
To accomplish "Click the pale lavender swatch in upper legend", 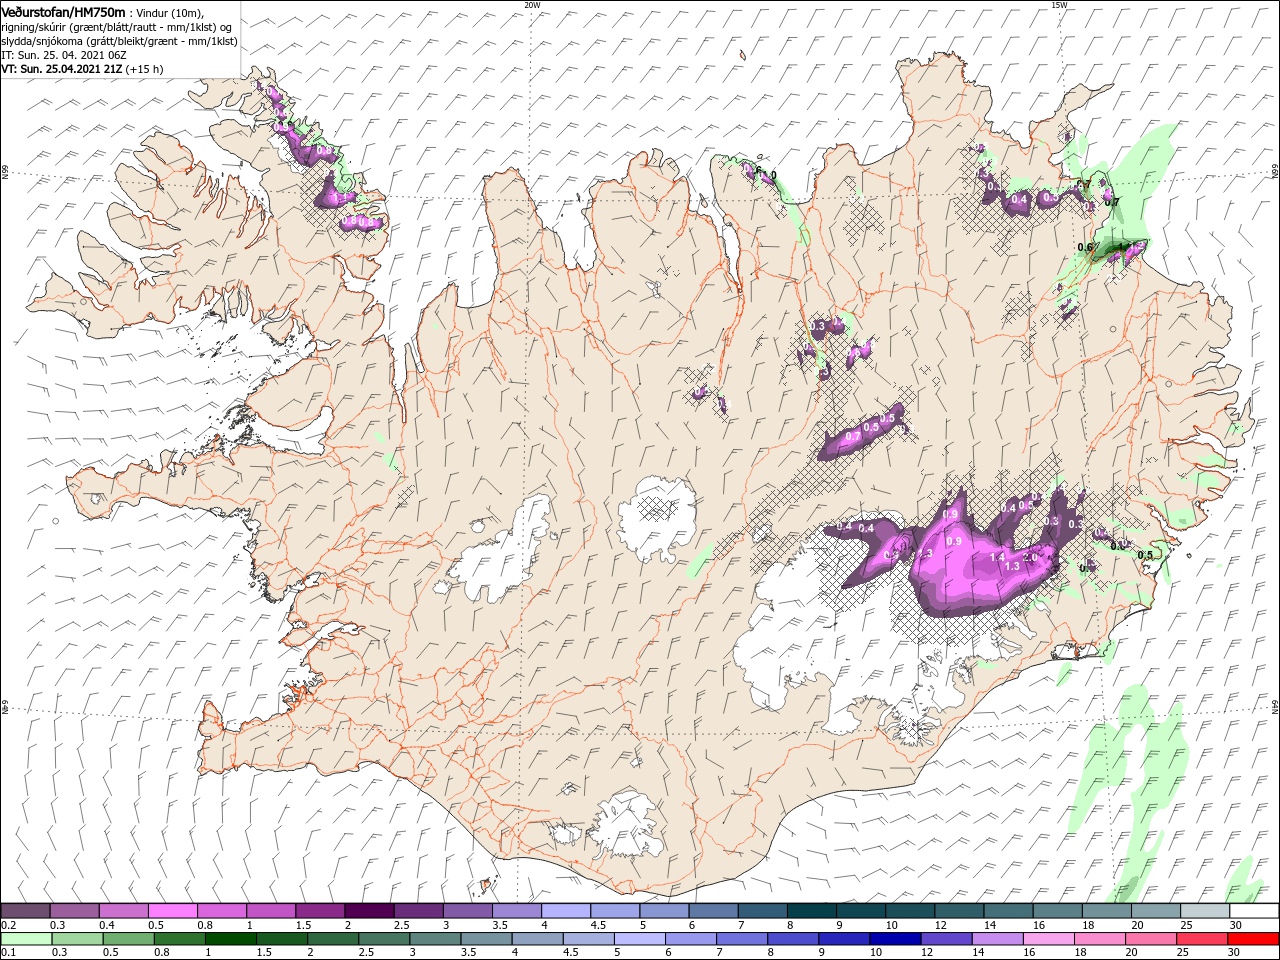I will [567, 911].
